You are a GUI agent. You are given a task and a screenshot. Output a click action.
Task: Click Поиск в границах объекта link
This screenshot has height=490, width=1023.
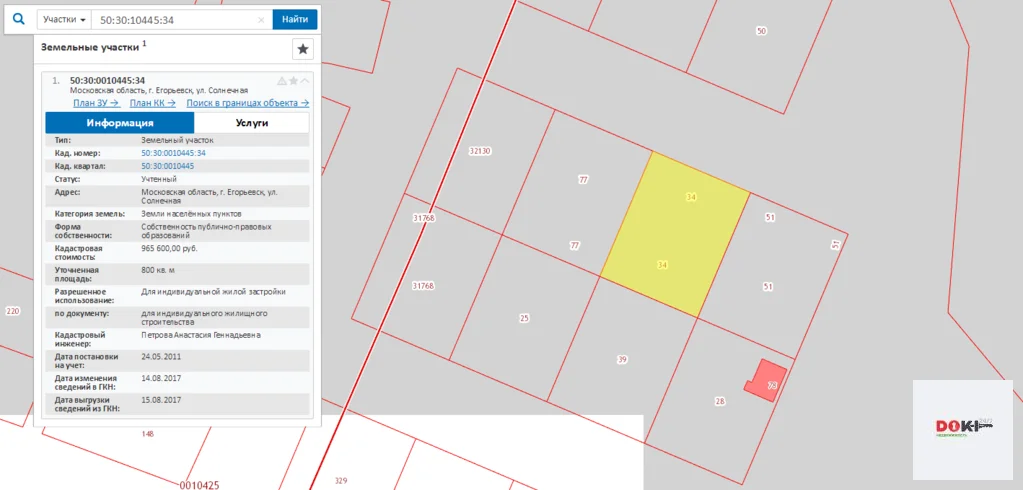[247, 102]
